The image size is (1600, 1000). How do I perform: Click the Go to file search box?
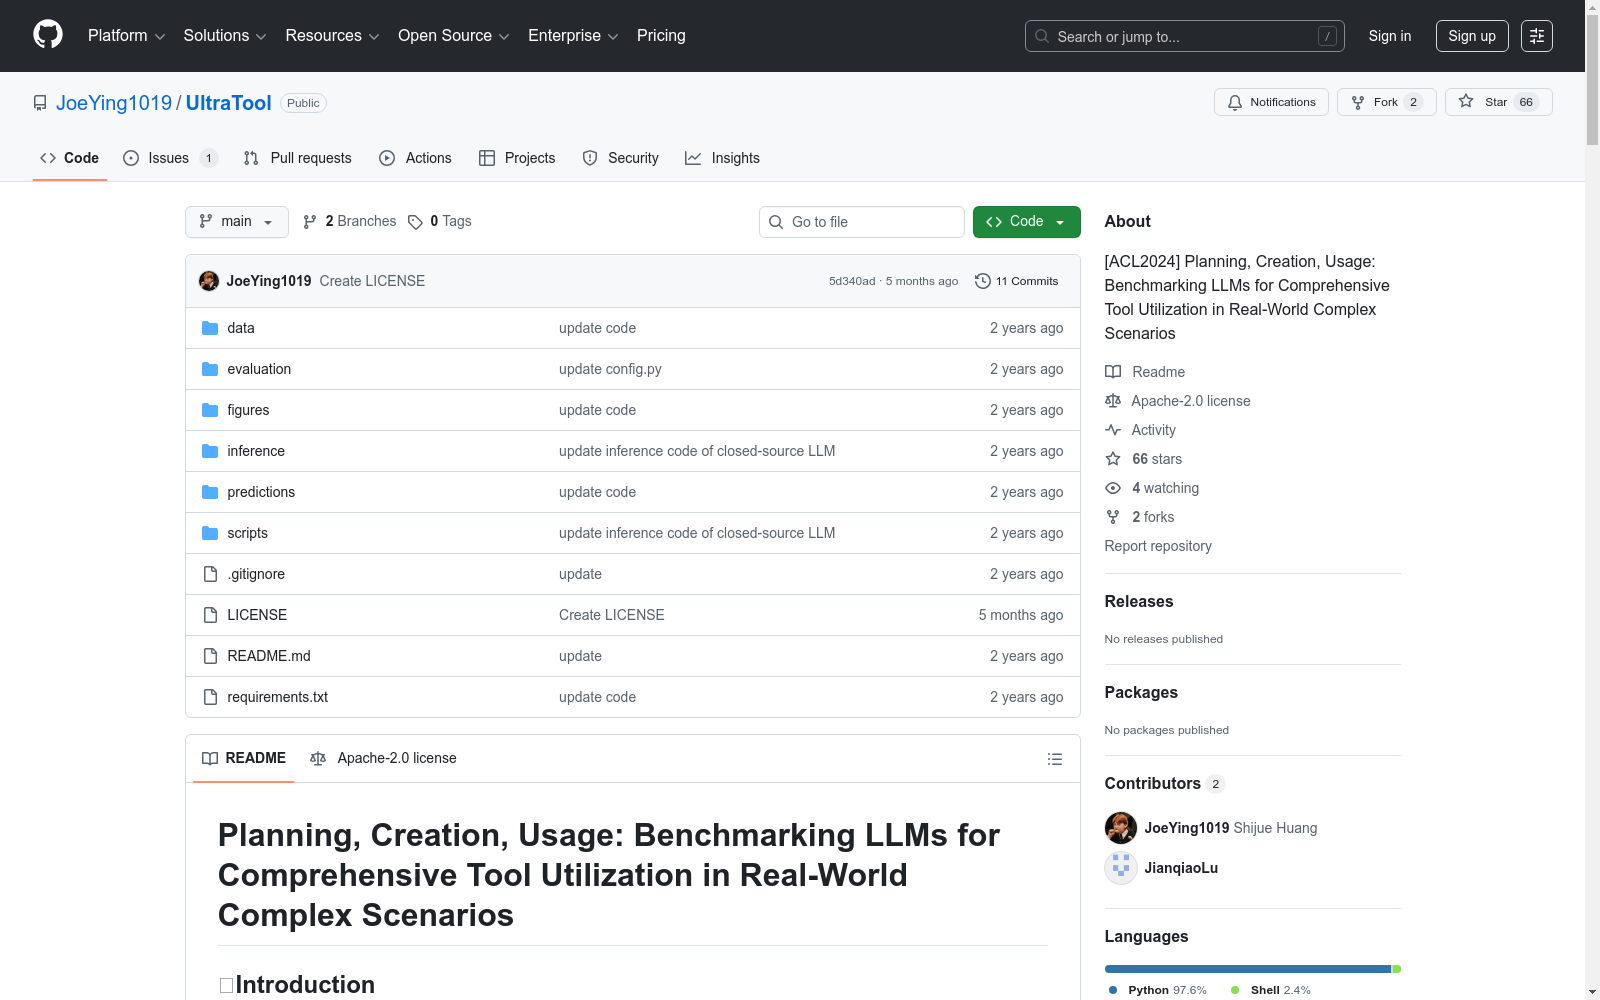coord(862,222)
